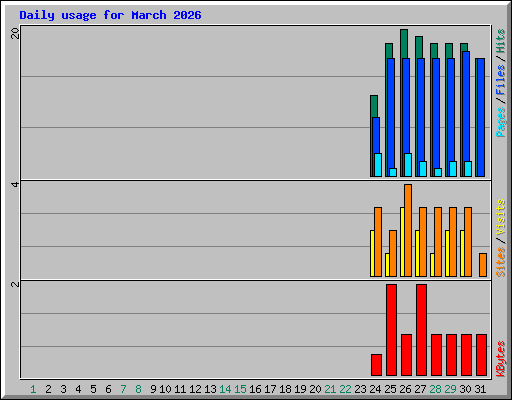The image size is (512, 400).
Task: Click the 'Daily usage for March 2026' title
Action: 110,15
